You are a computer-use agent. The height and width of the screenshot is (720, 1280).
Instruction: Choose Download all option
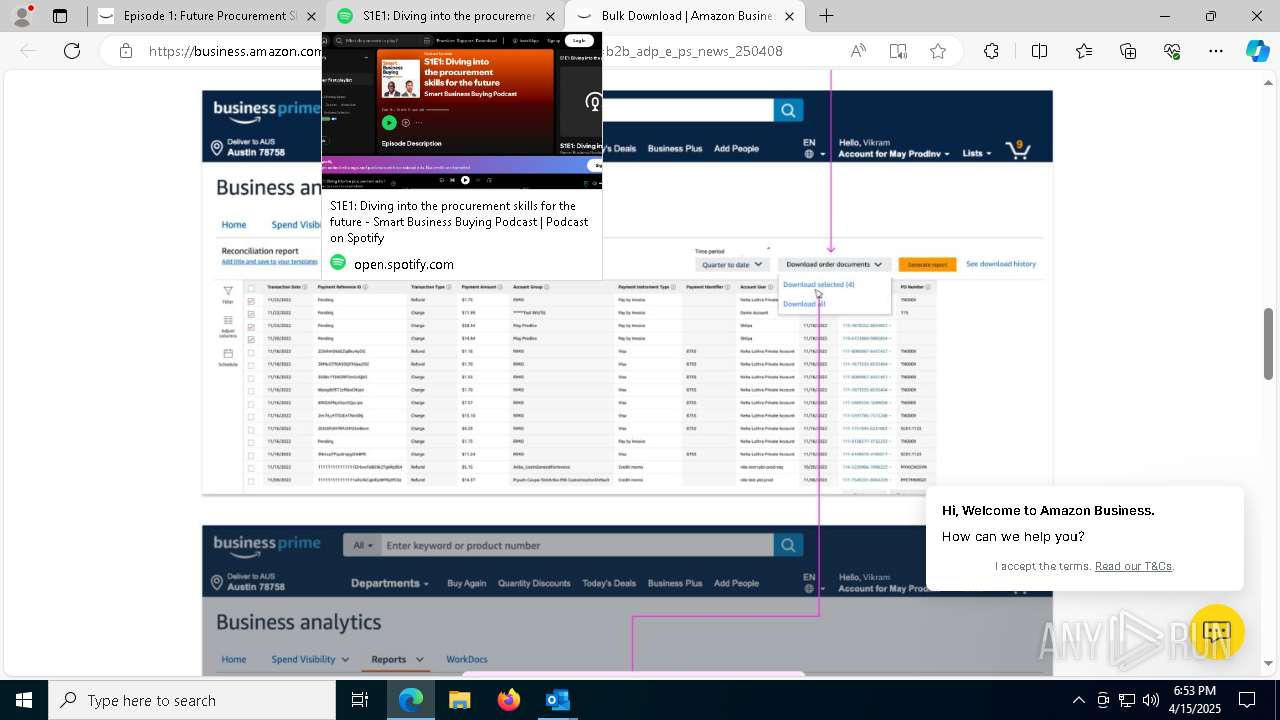804,304
